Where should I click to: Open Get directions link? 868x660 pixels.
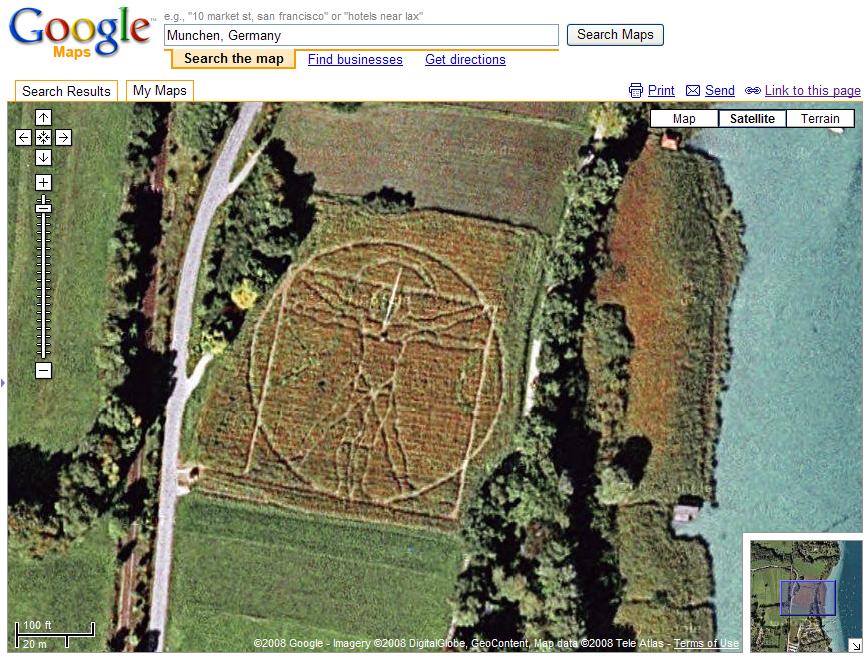pyautogui.click(x=465, y=59)
